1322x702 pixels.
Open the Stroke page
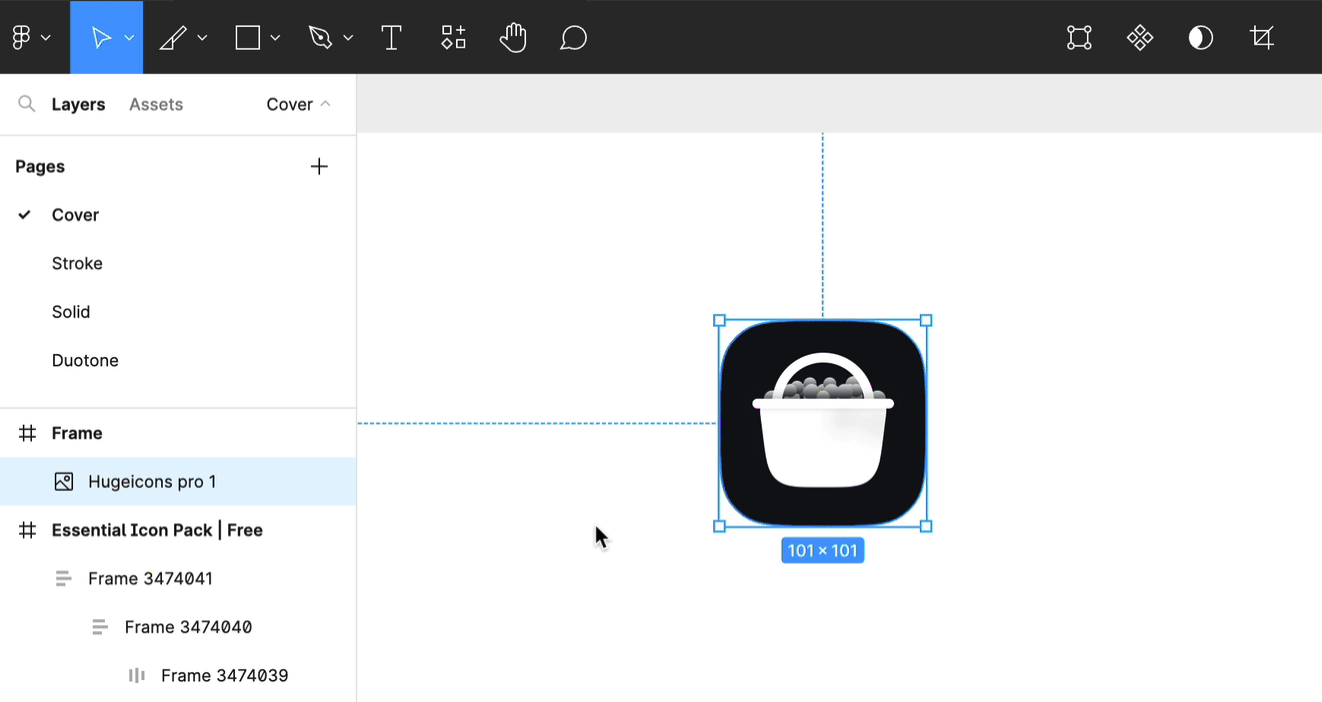pos(77,263)
